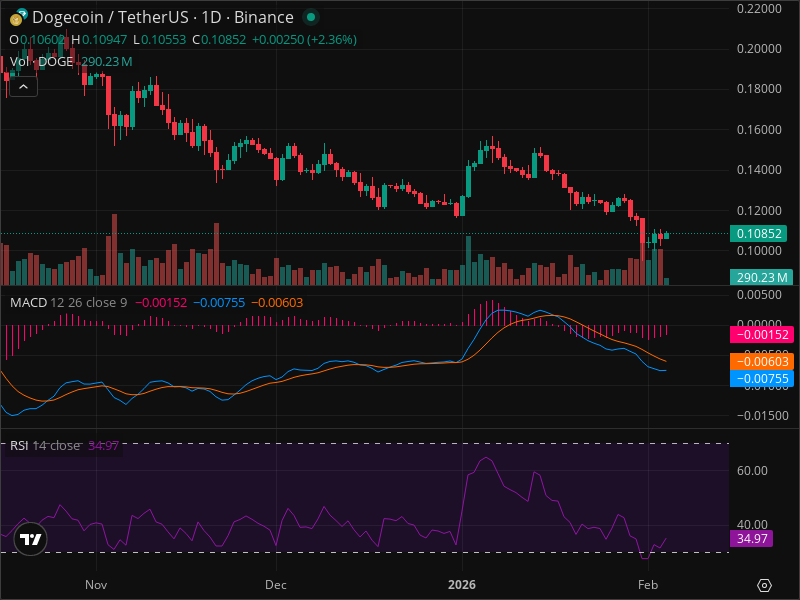Click the Nov date on time axis
Image resolution: width=800 pixels, height=600 pixels.
pos(96,585)
